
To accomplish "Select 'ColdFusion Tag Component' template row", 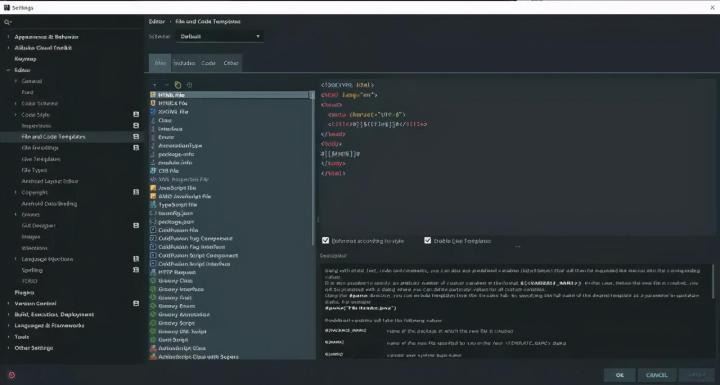I will point(231,238).
